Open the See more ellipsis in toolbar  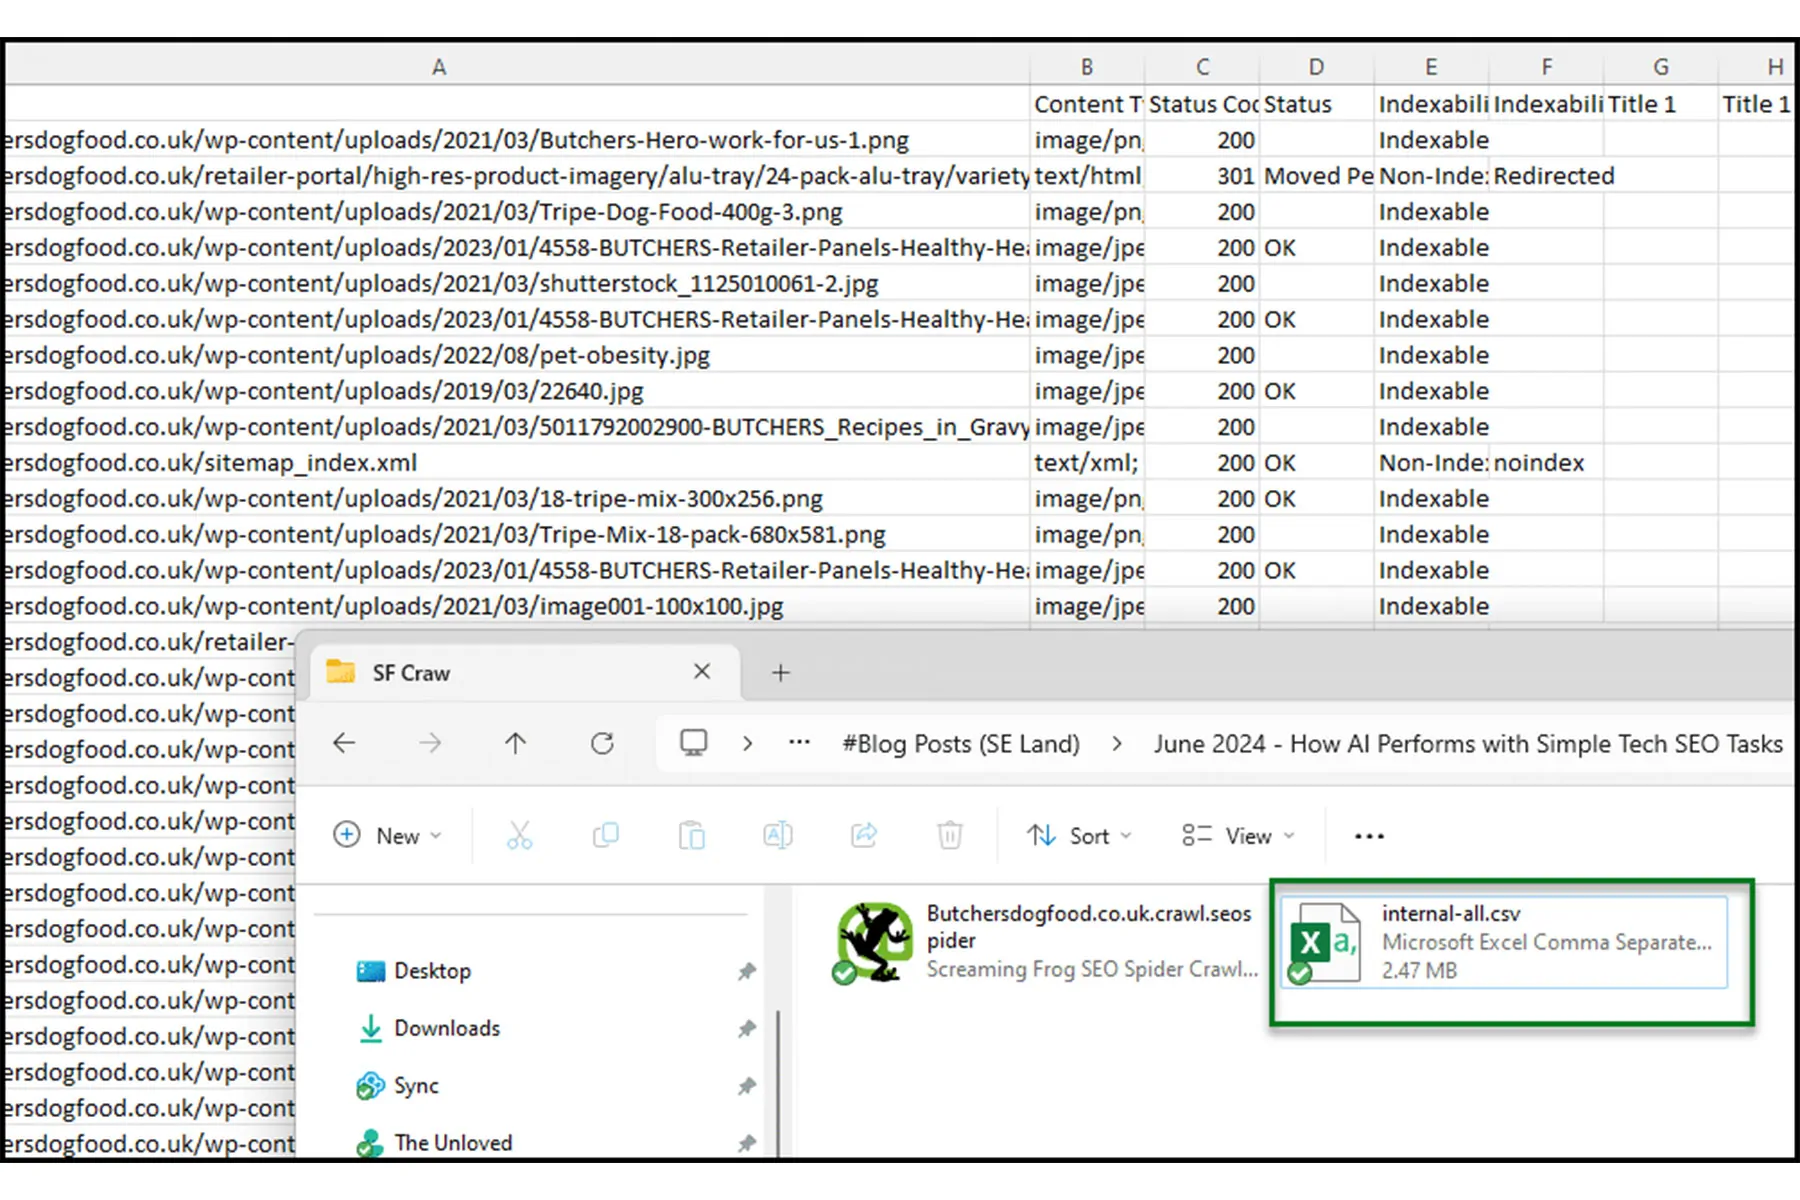(x=1368, y=835)
